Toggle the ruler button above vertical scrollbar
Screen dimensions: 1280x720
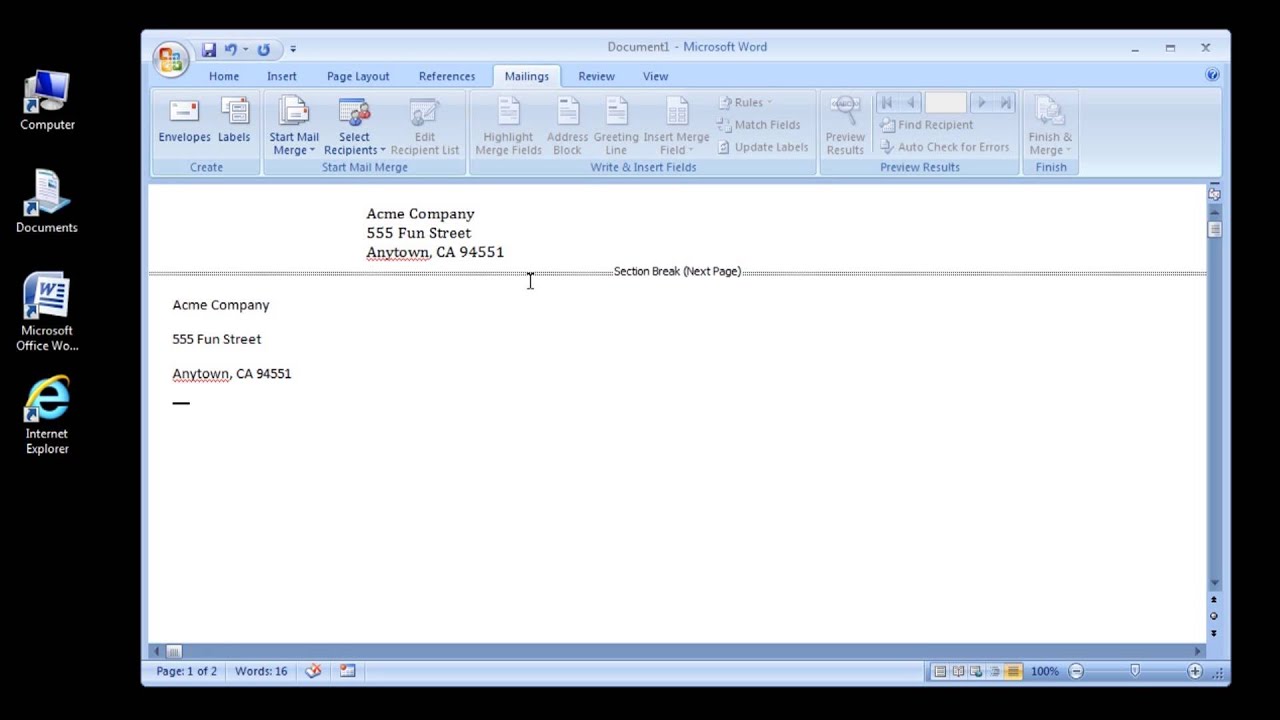click(x=1214, y=194)
